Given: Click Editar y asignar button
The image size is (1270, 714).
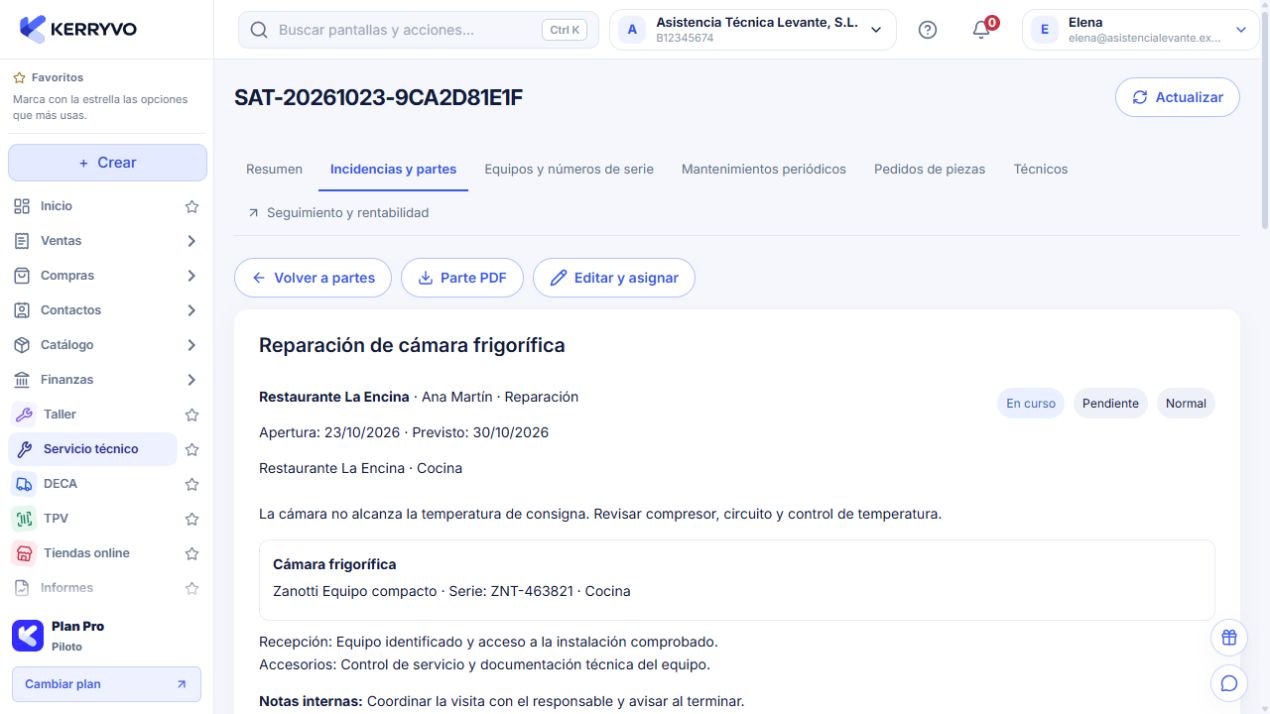Looking at the screenshot, I should click(614, 278).
